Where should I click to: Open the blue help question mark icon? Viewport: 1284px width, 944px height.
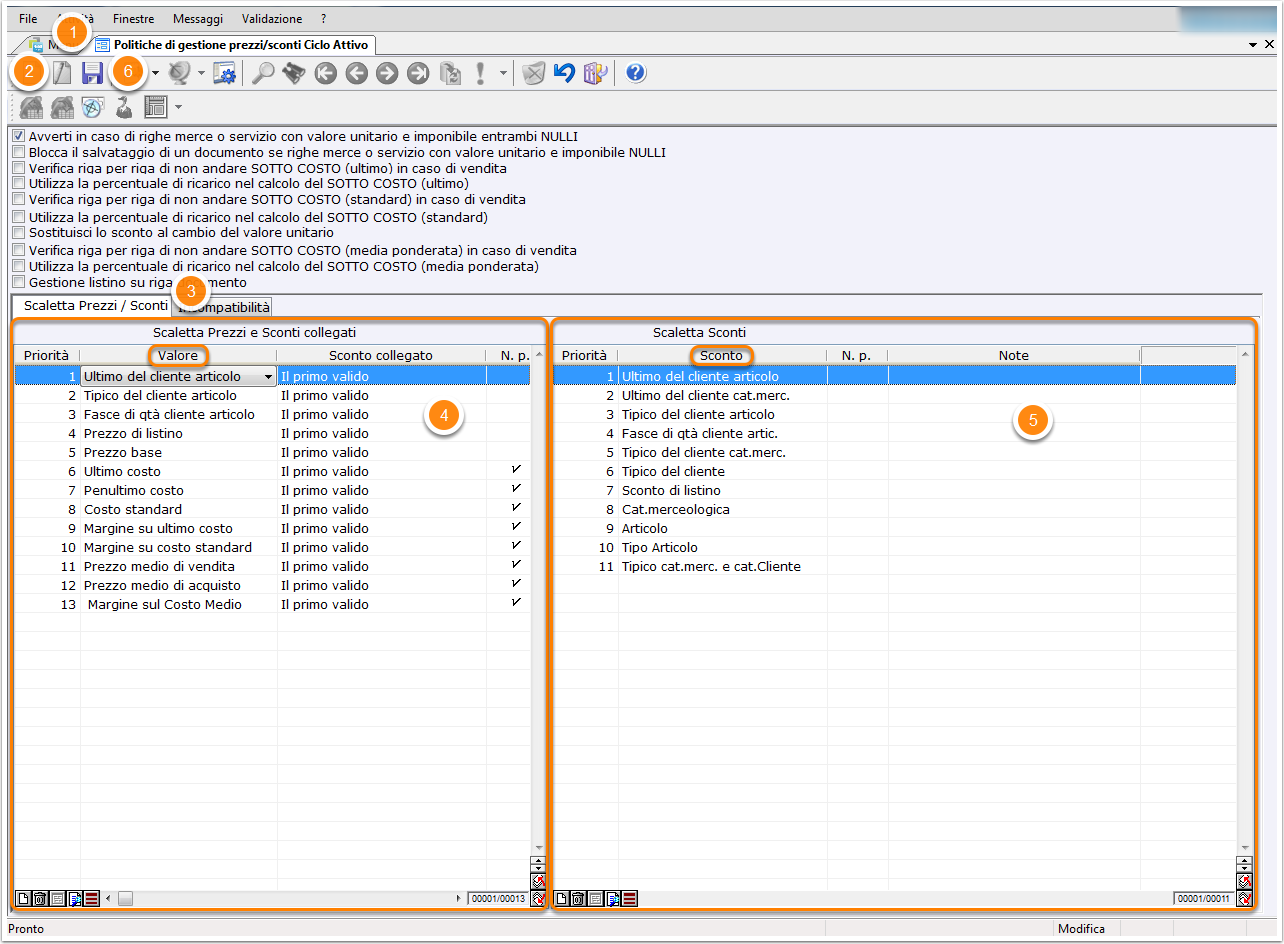click(636, 73)
